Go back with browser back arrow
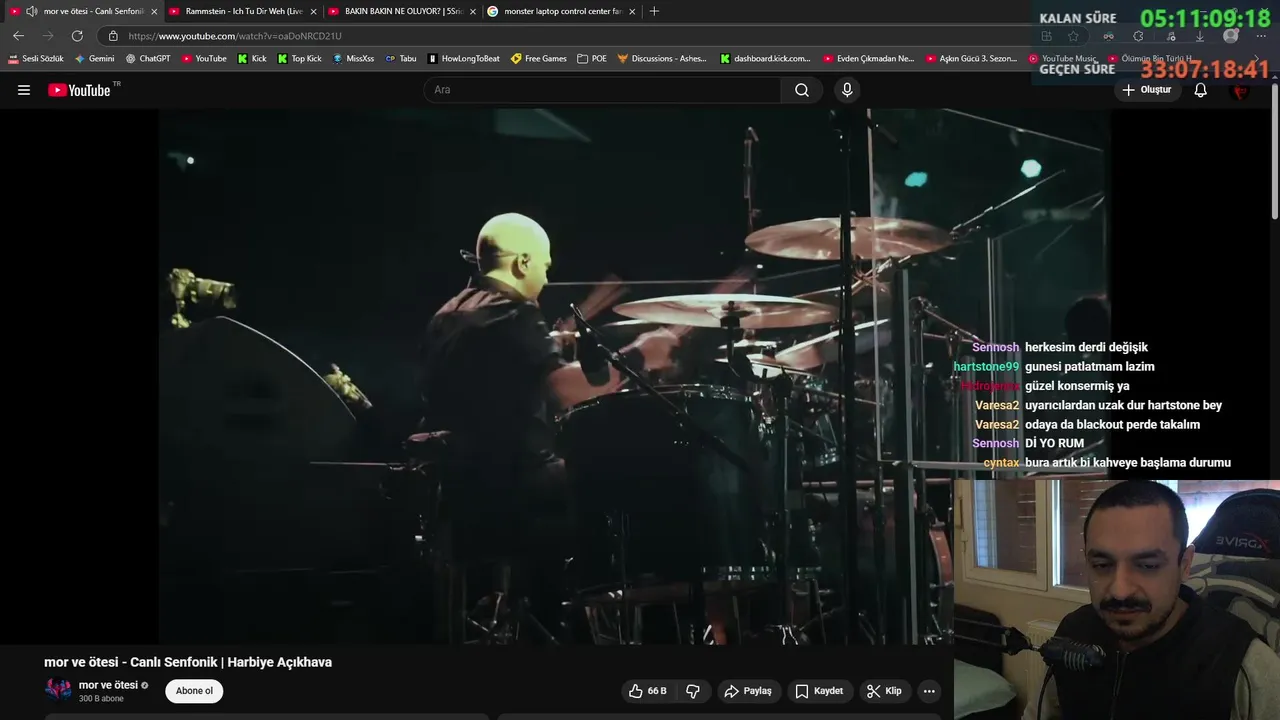This screenshot has width=1280, height=720. point(18,35)
